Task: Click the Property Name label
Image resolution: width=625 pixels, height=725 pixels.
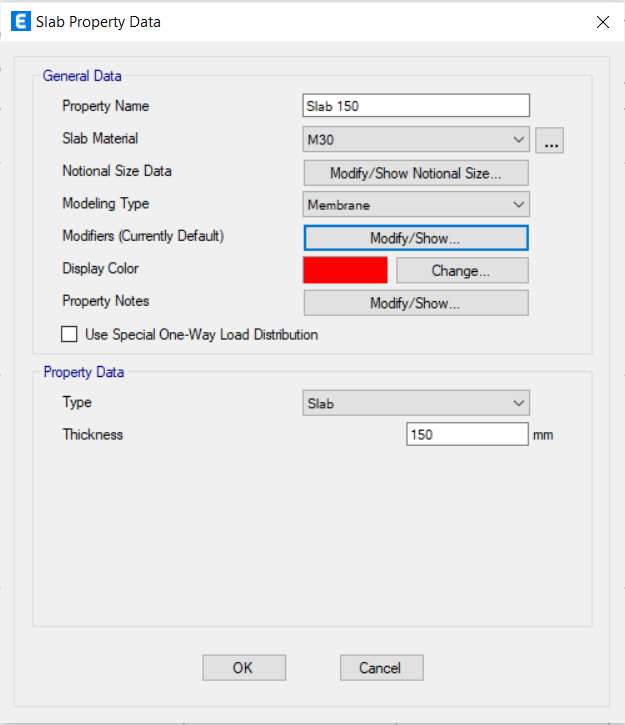Action: [106, 106]
